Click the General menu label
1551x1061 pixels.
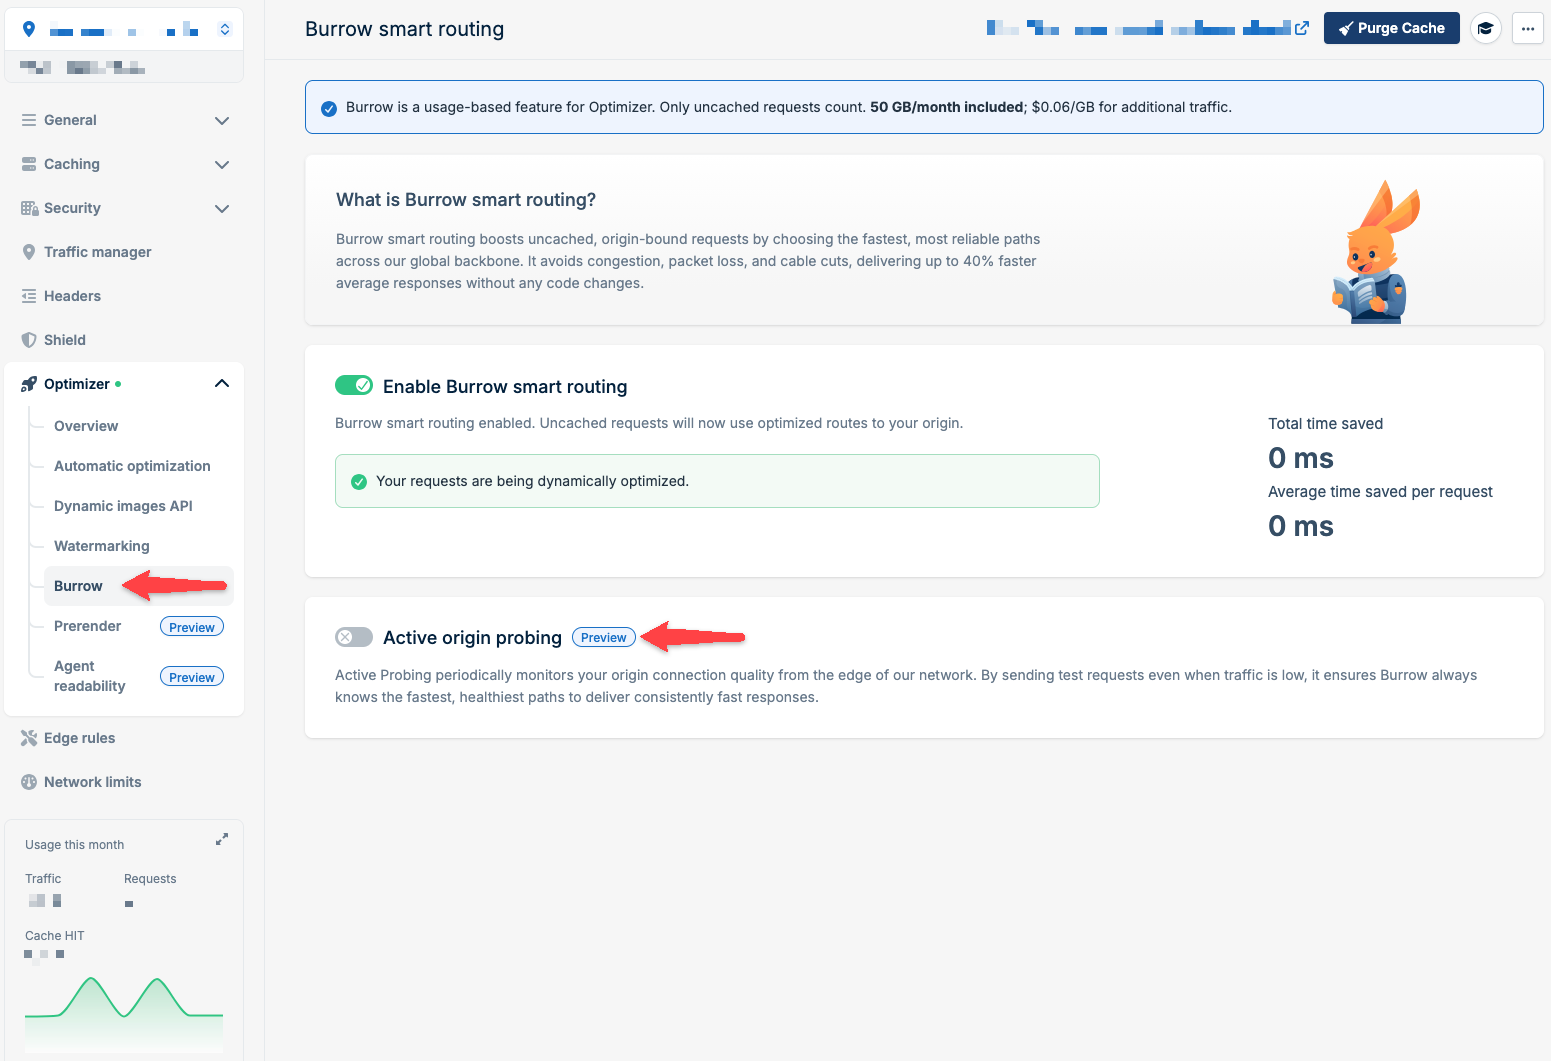pos(70,120)
